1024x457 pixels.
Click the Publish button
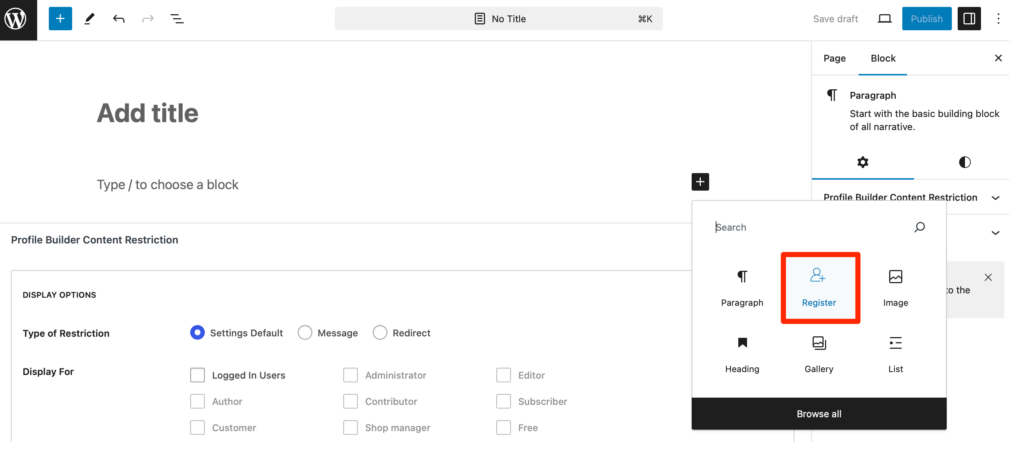tap(927, 19)
